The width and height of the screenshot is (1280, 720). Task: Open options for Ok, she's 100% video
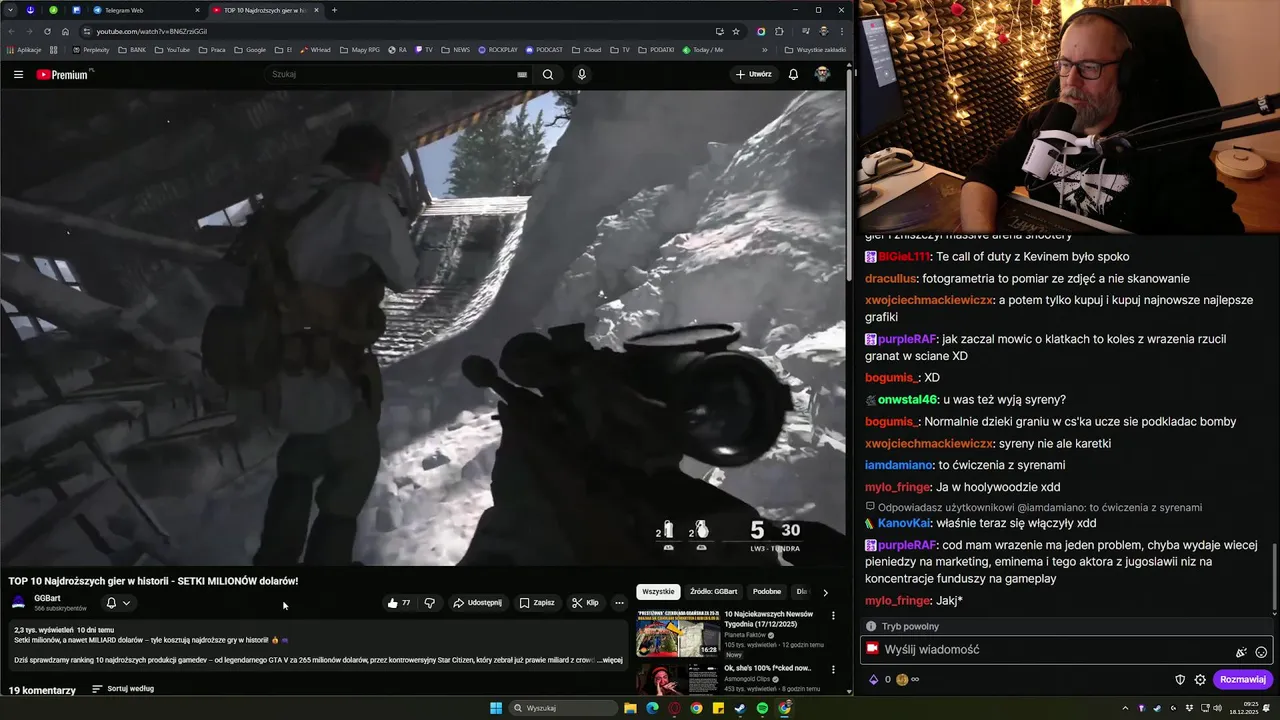(833, 669)
